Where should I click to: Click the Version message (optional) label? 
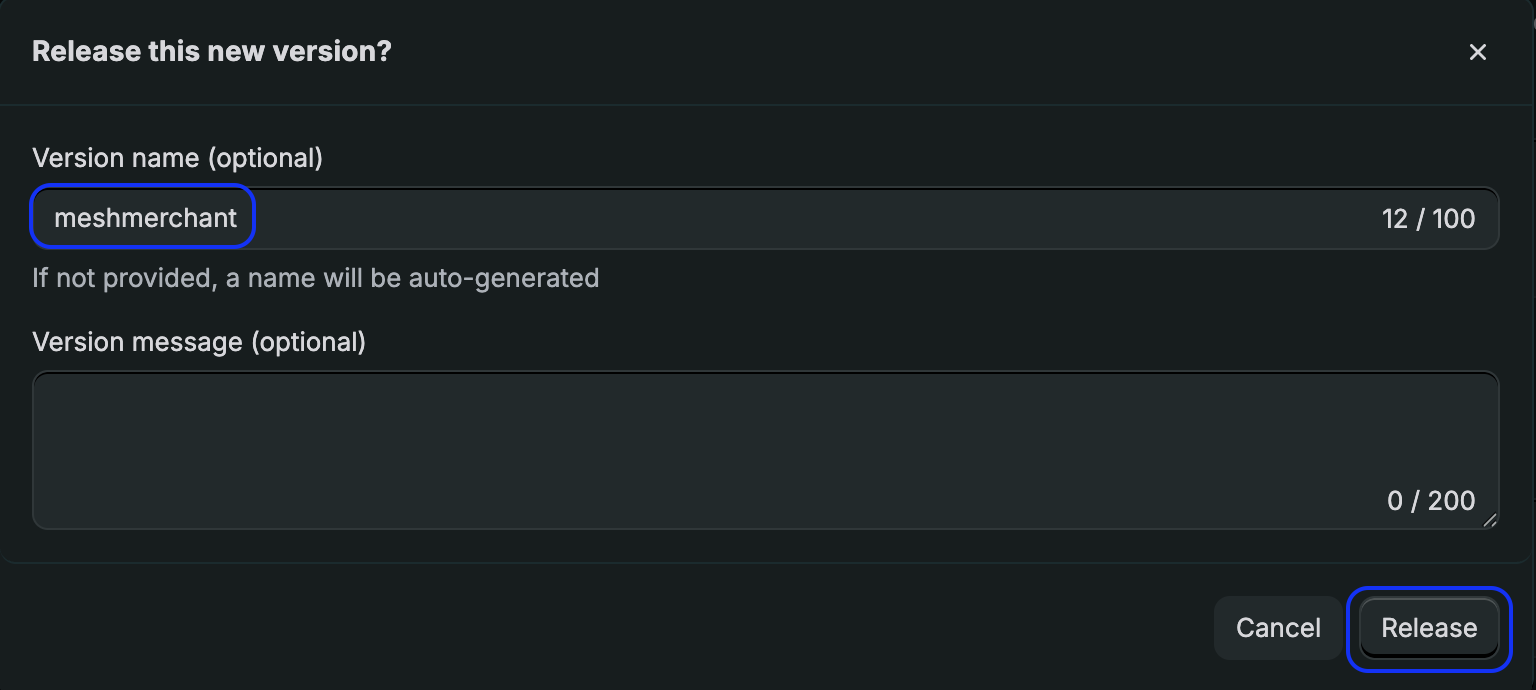pos(199,341)
